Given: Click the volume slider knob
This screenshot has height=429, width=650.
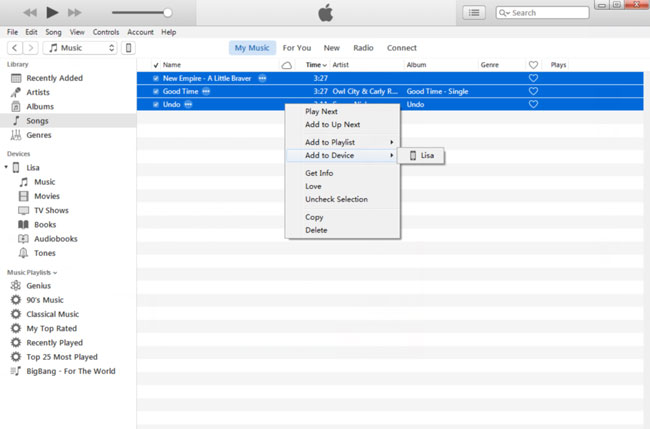Looking at the screenshot, I should tap(167, 13).
